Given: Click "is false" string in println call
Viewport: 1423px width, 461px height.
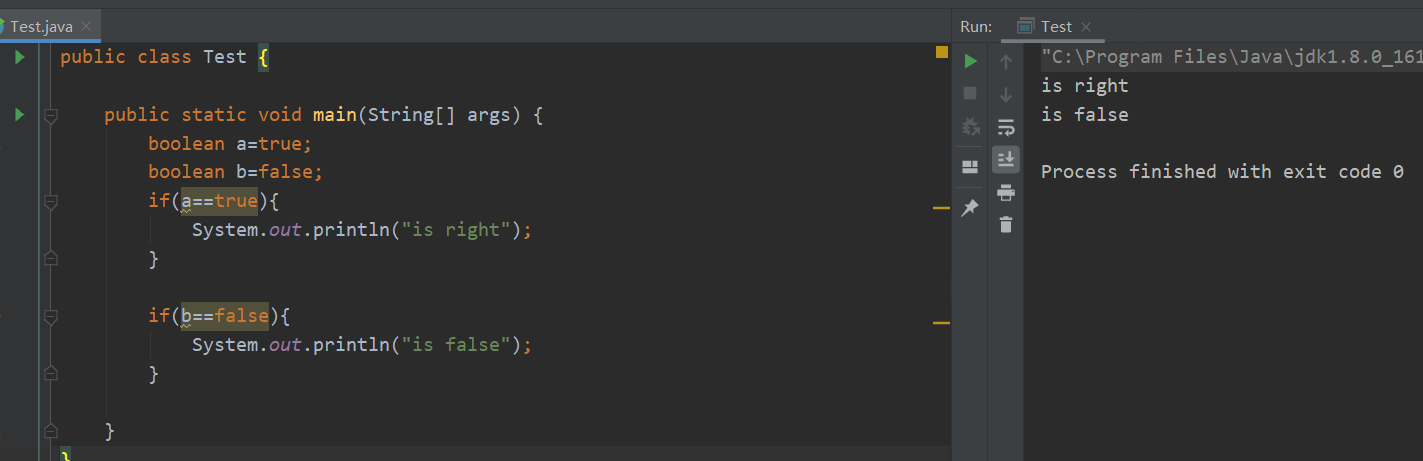Looking at the screenshot, I should (x=457, y=345).
